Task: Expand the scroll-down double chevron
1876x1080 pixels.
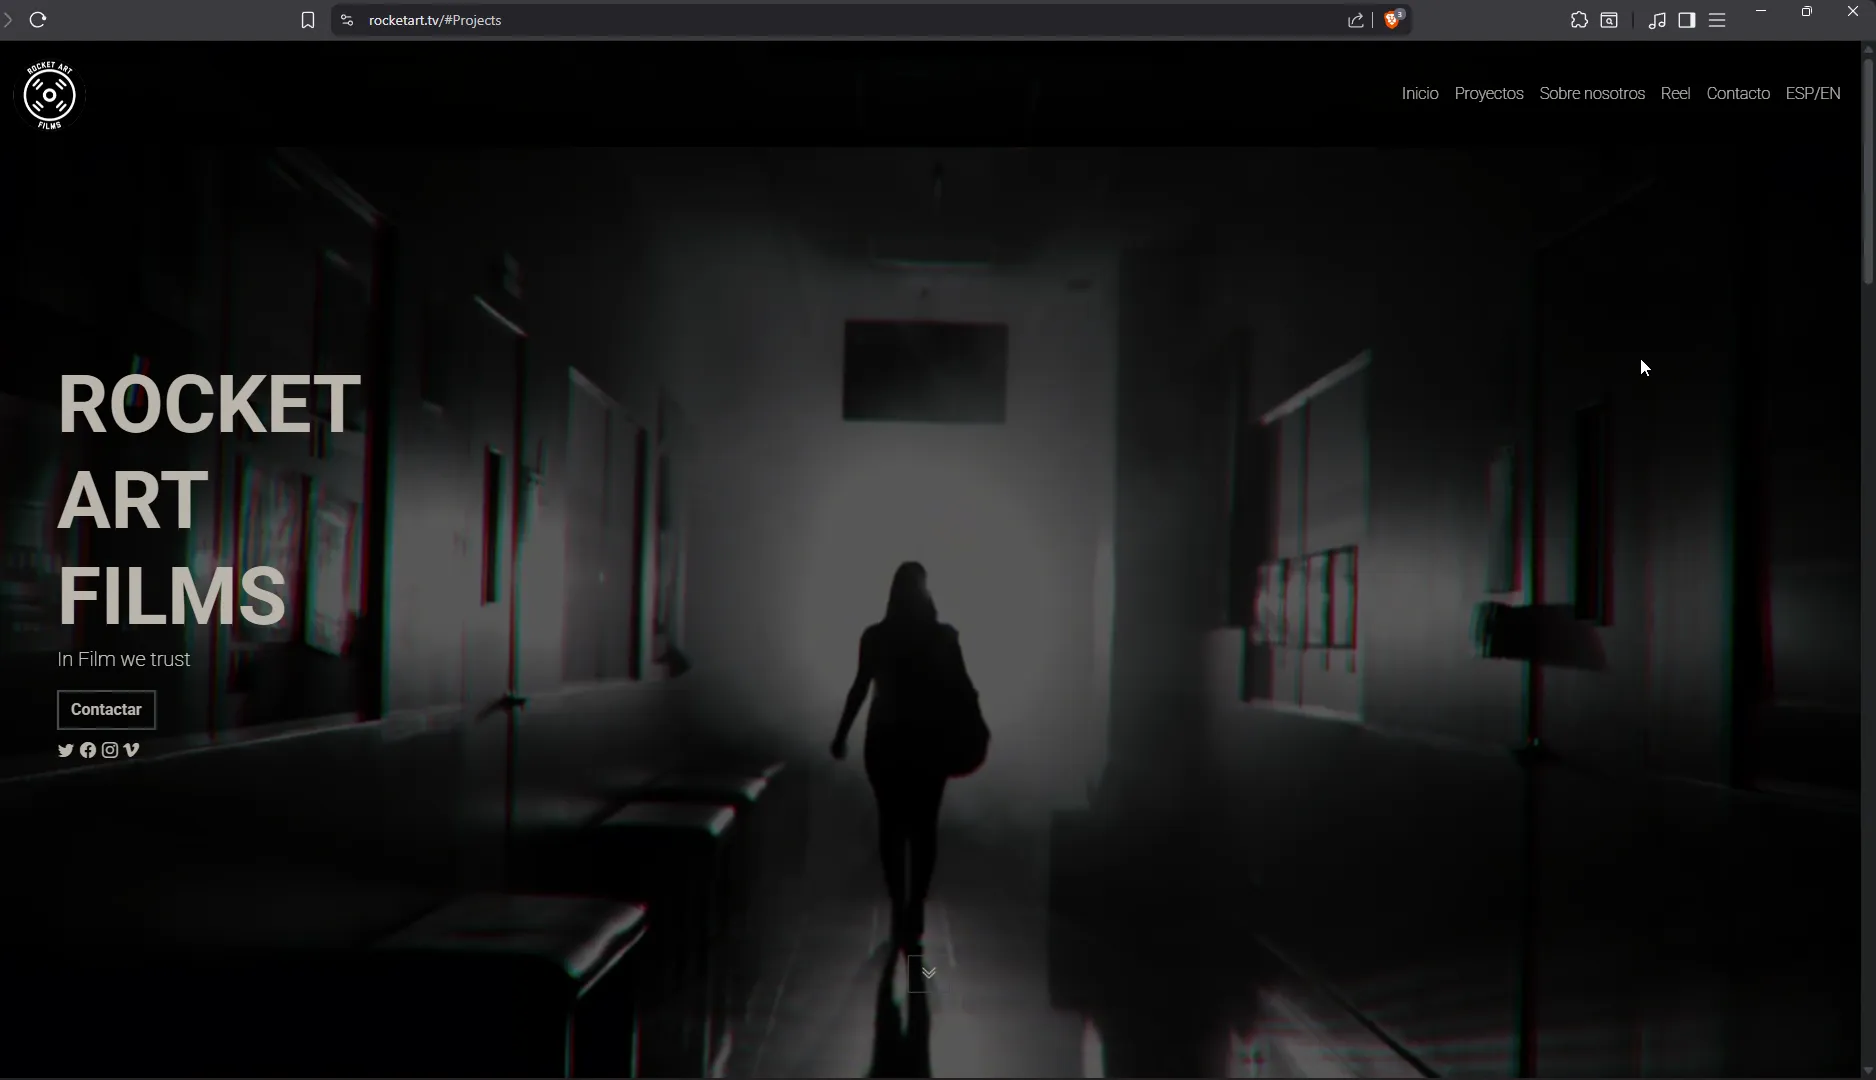Action: click(x=927, y=973)
